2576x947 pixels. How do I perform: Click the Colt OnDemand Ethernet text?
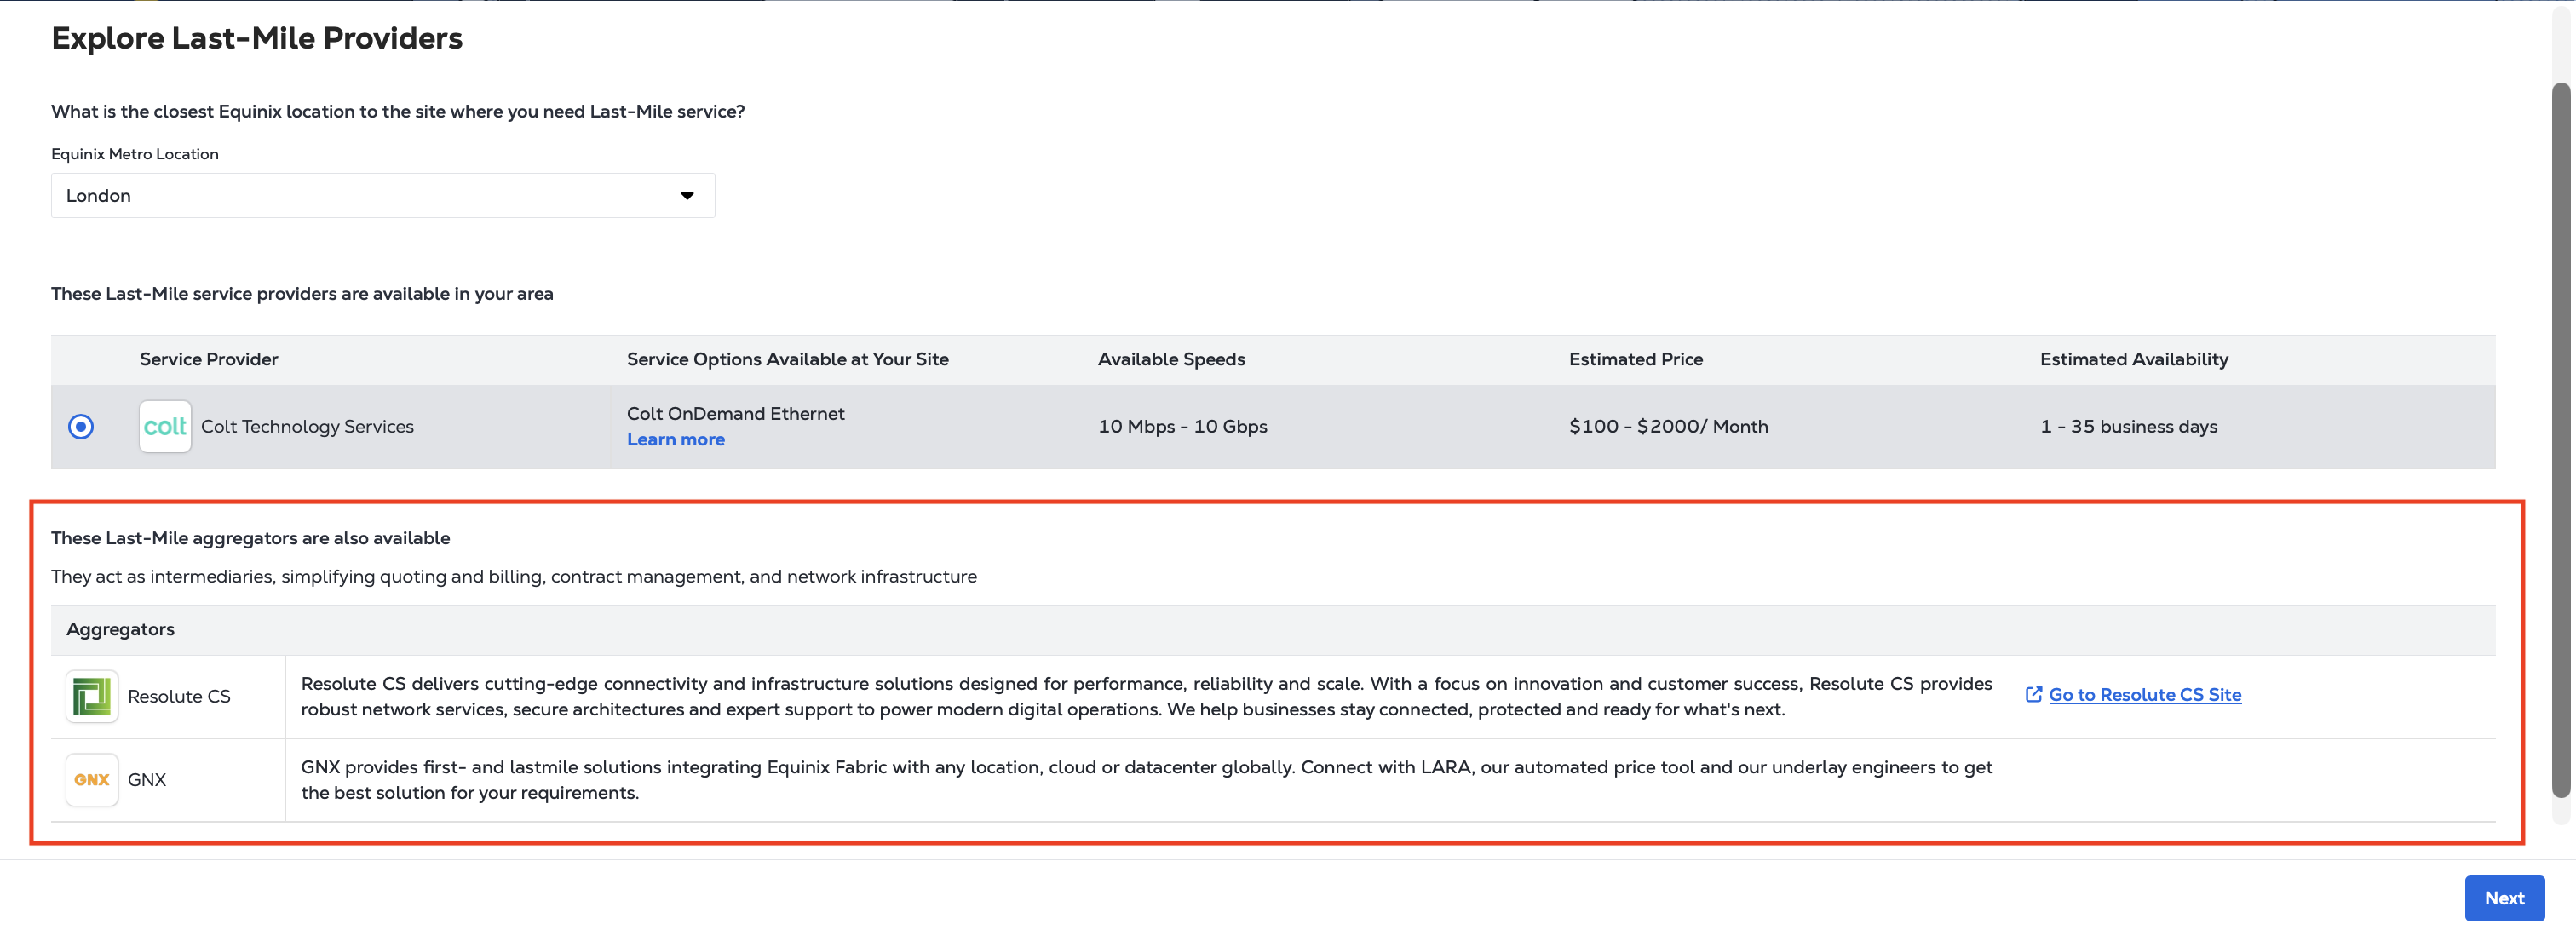pos(736,414)
